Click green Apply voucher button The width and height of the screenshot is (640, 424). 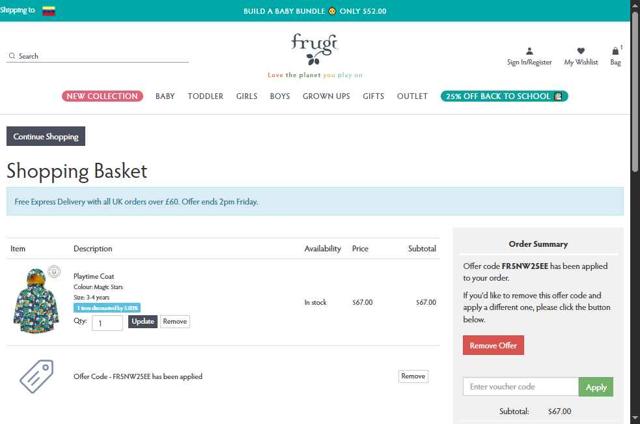tap(596, 387)
